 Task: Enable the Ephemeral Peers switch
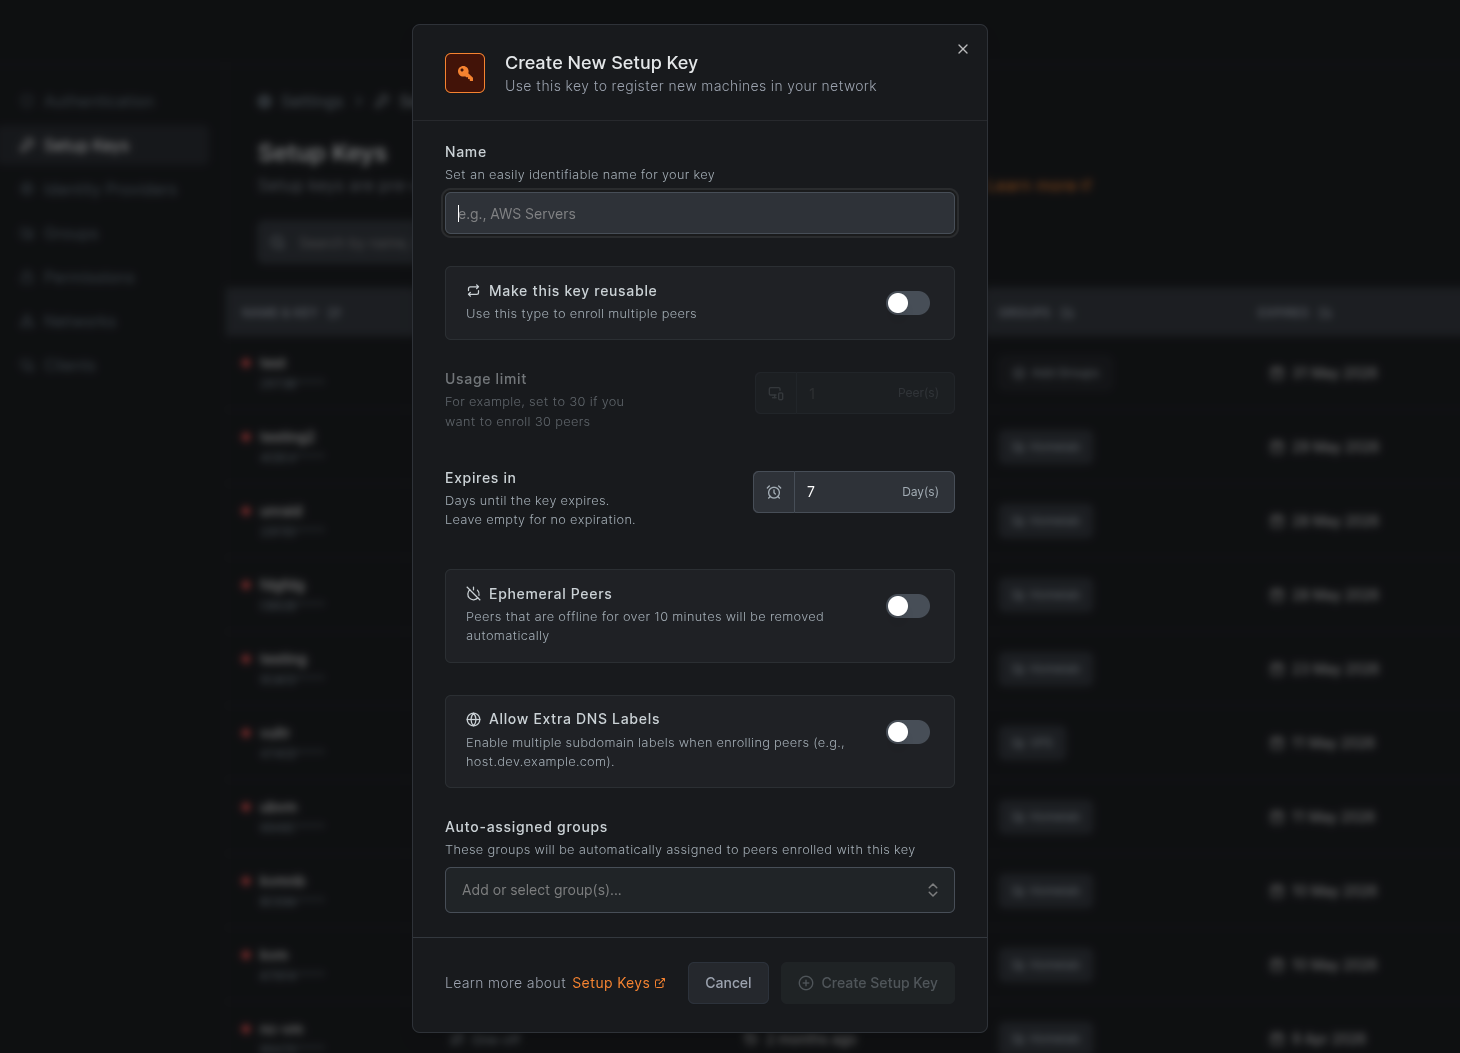coord(908,606)
